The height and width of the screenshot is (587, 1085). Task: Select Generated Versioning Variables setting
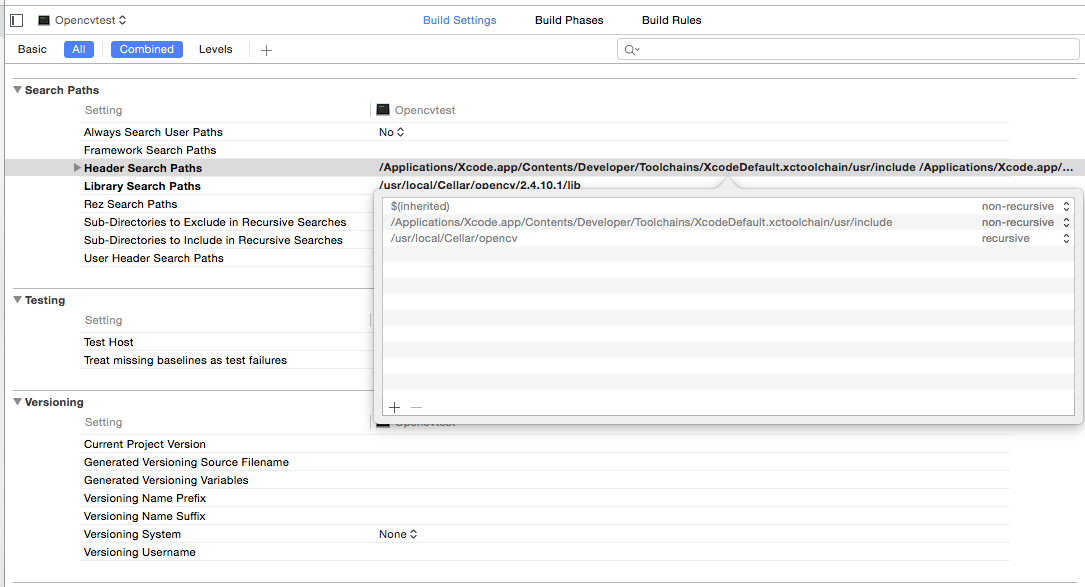(166, 480)
